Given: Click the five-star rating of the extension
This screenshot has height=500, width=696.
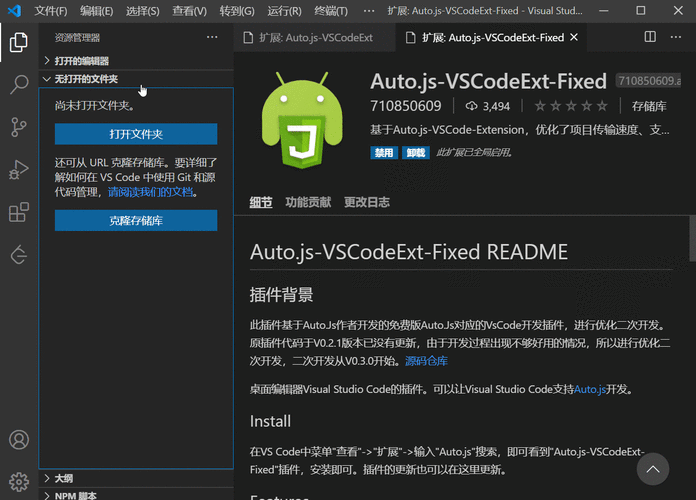Looking at the screenshot, I should click(x=571, y=106).
